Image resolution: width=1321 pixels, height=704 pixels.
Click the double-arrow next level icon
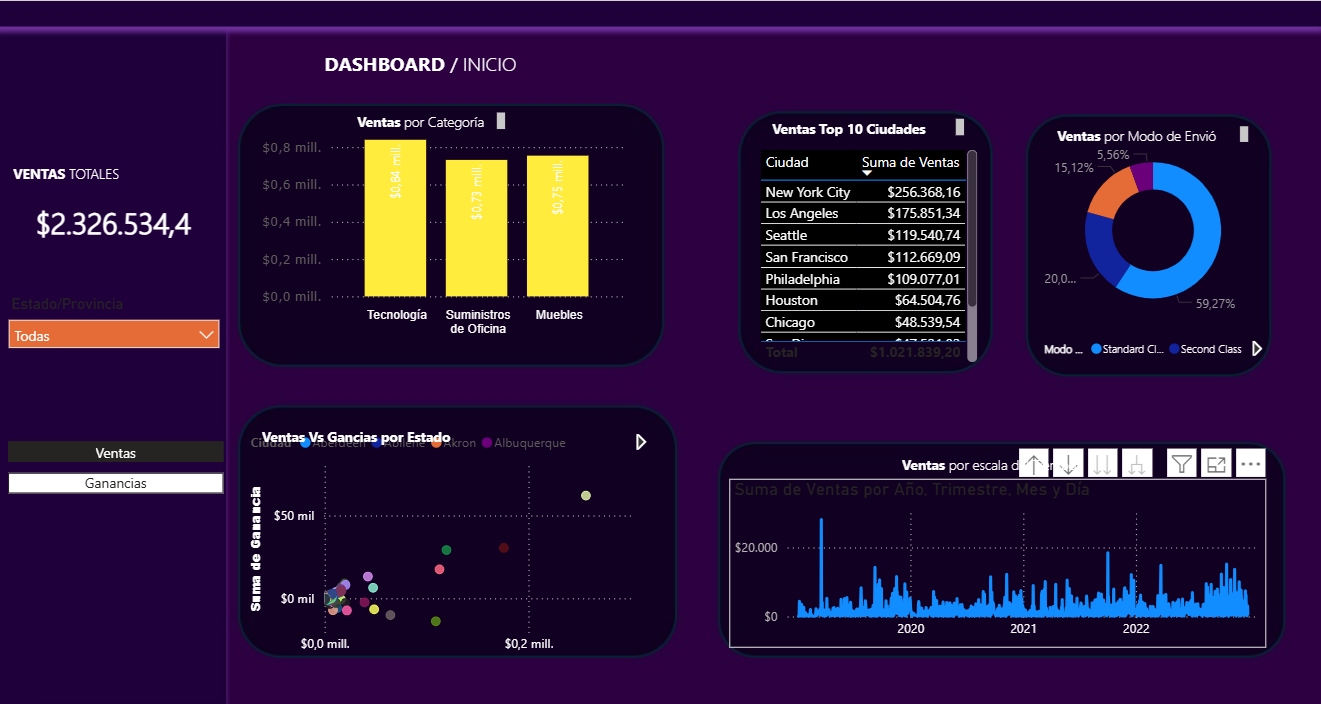(x=1103, y=463)
